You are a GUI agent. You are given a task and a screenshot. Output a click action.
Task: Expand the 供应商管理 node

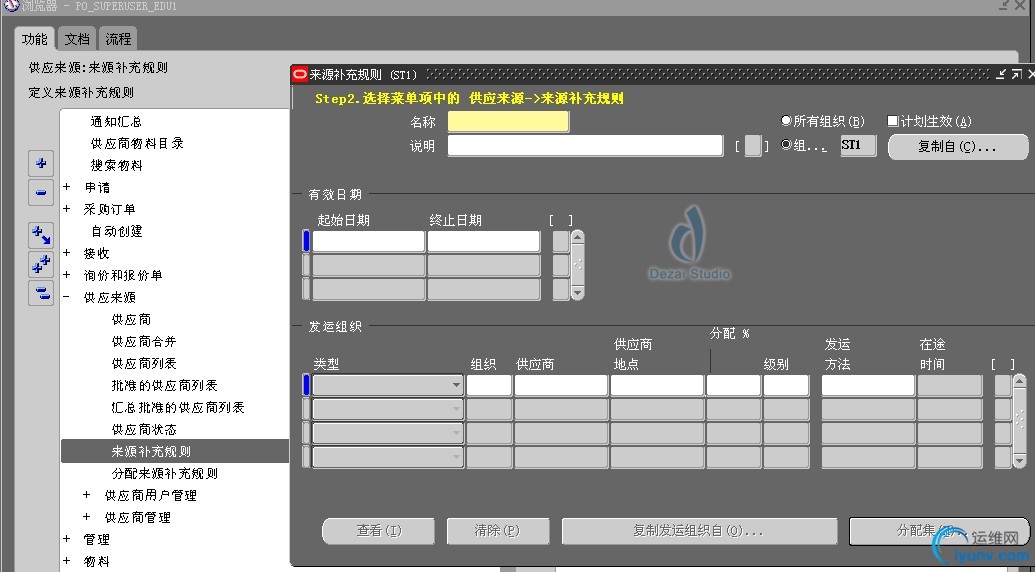tap(86, 517)
